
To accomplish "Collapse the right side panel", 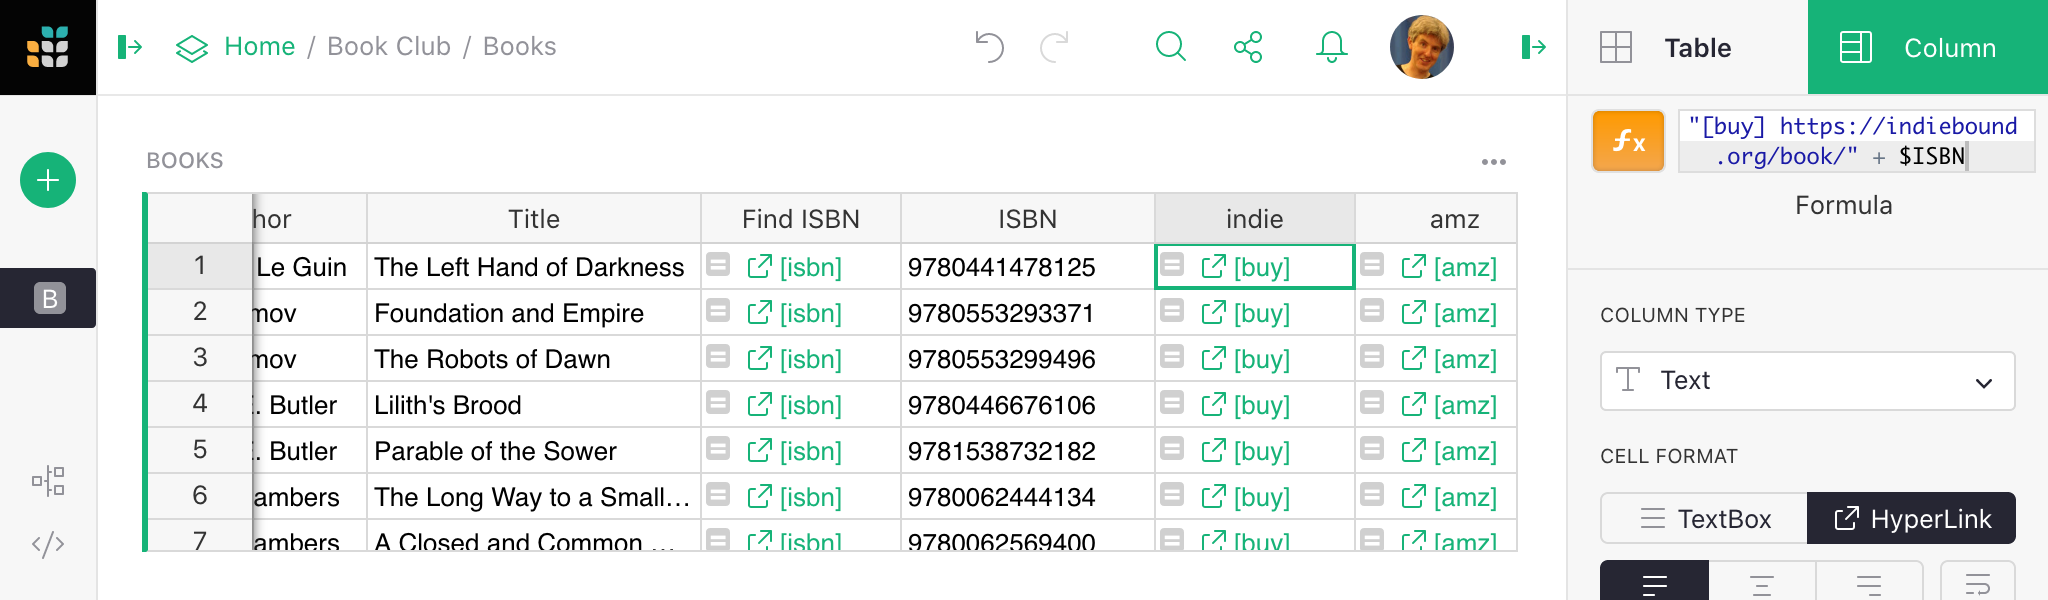I will [1533, 47].
